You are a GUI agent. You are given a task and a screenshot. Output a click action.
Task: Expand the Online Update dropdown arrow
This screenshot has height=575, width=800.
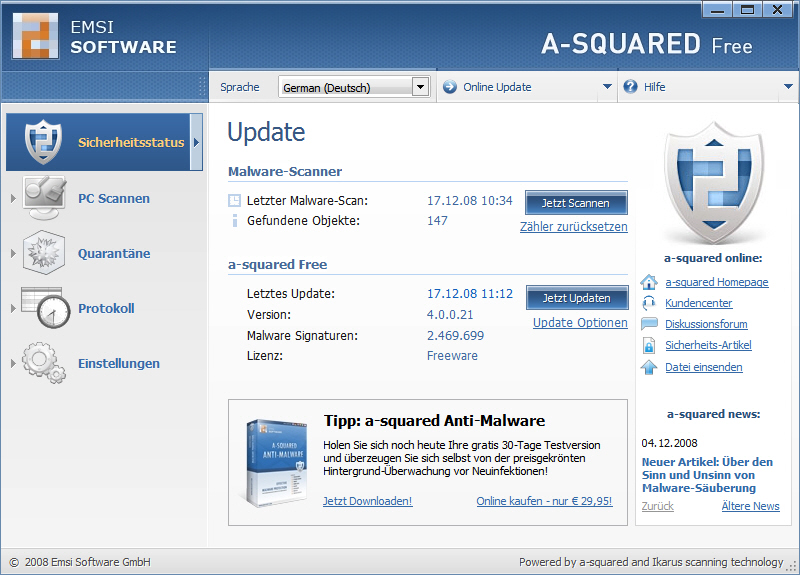607,87
